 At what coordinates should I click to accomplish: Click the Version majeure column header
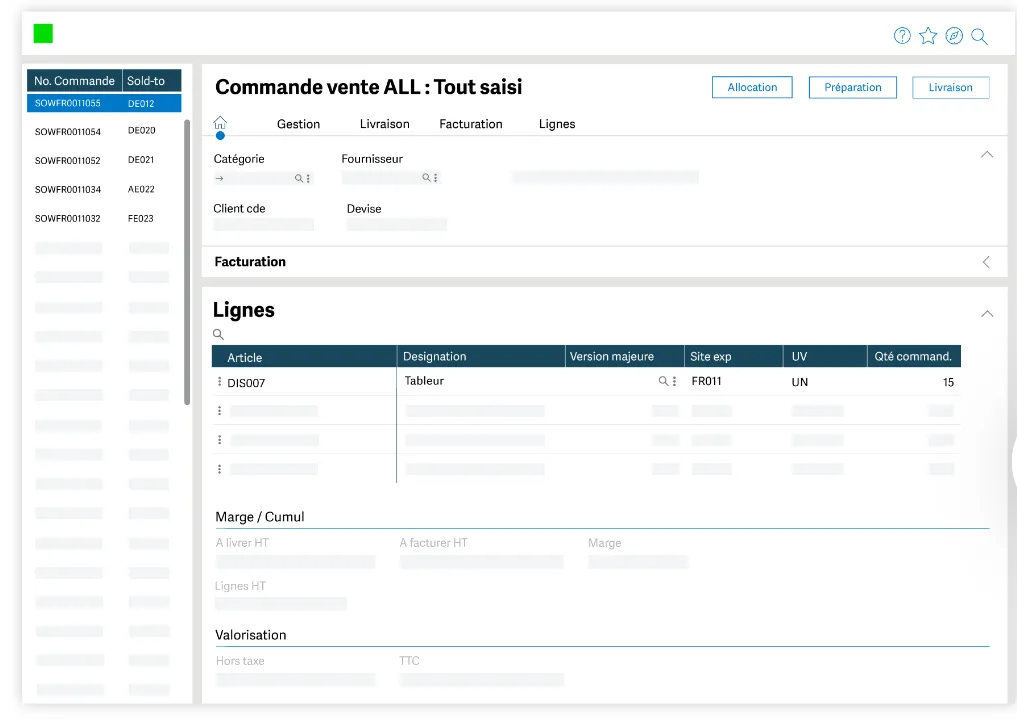pyautogui.click(x=625, y=357)
